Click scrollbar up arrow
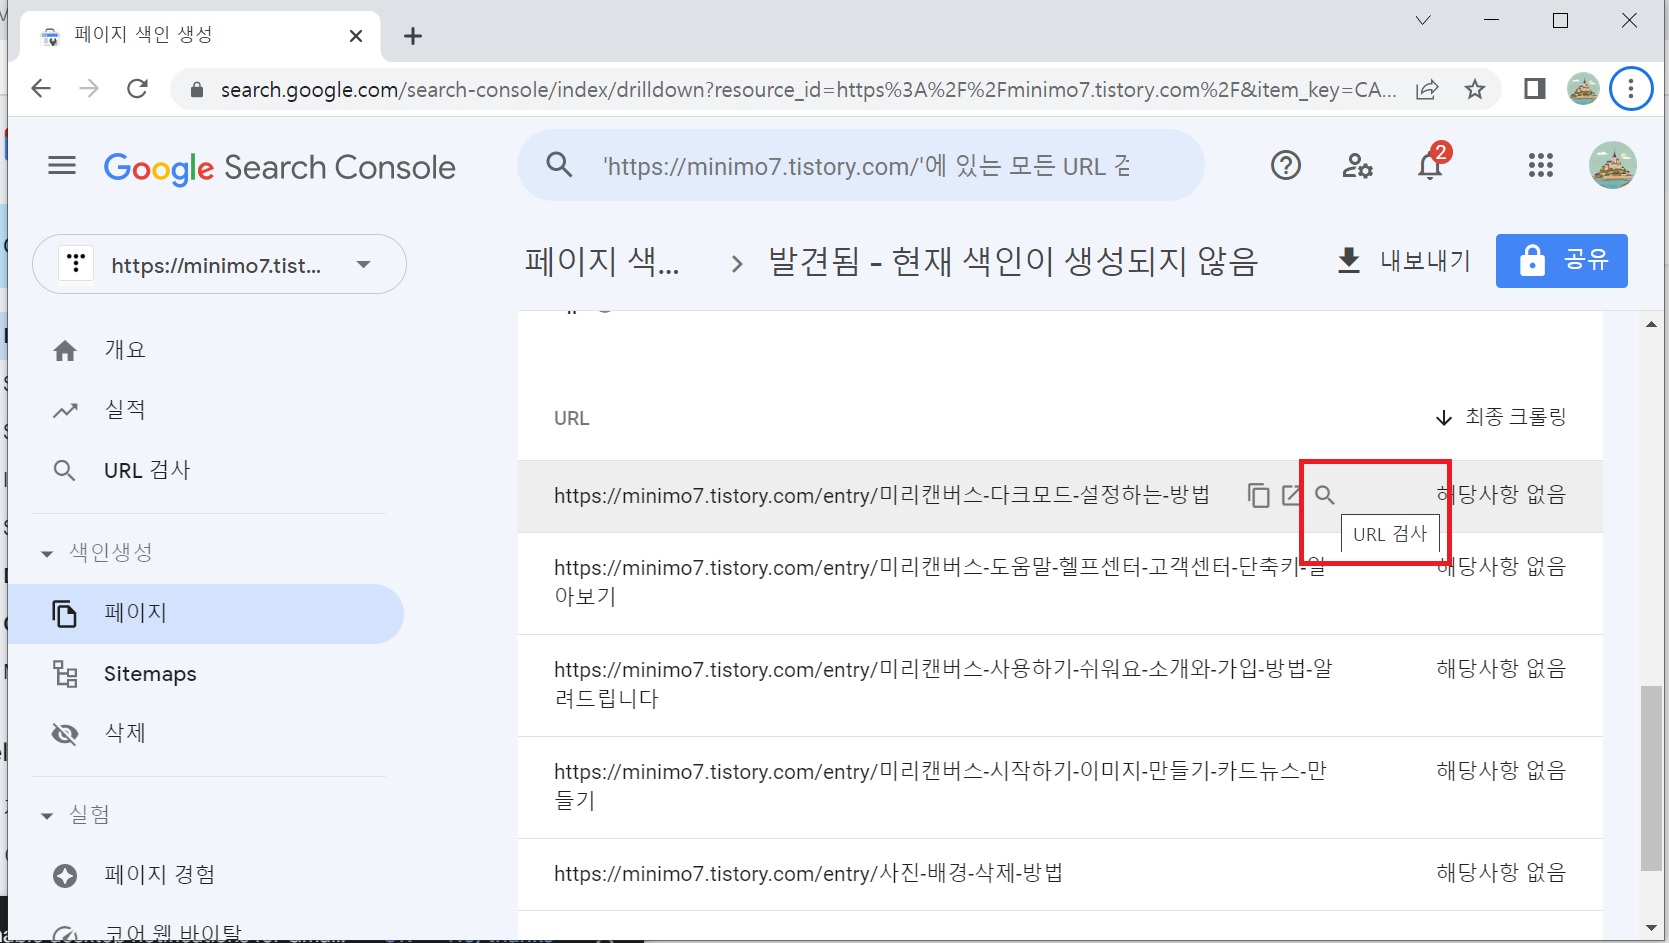The width and height of the screenshot is (1669, 943). 1651,324
